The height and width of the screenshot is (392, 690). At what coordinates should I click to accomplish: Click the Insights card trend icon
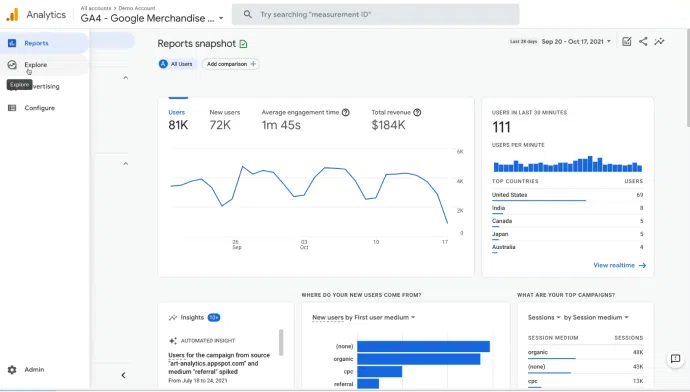click(172, 318)
